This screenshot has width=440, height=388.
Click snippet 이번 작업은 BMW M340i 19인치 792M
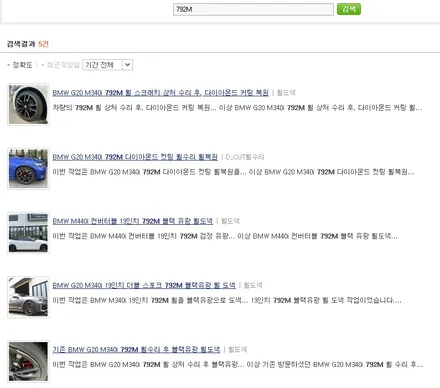[x=227, y=300]
